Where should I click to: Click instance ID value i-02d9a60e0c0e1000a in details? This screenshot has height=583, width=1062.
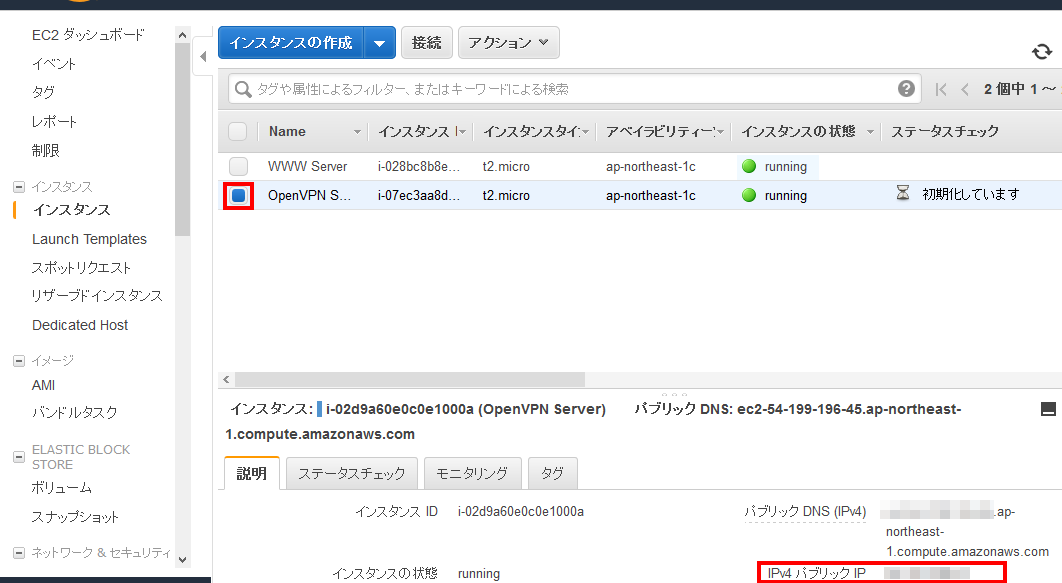(x=521, y=512)
